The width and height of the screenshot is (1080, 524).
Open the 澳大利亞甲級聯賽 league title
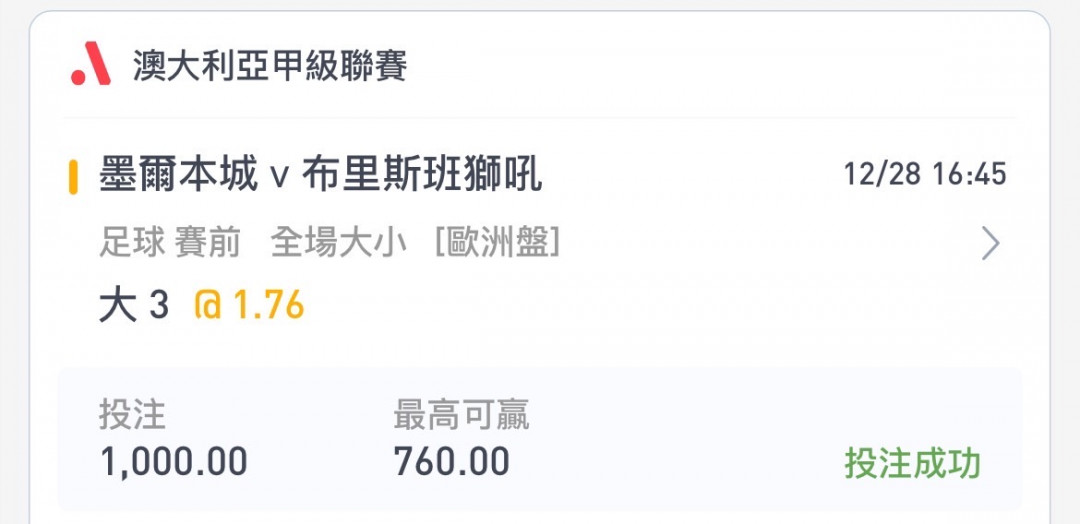(x=270, y=66)
